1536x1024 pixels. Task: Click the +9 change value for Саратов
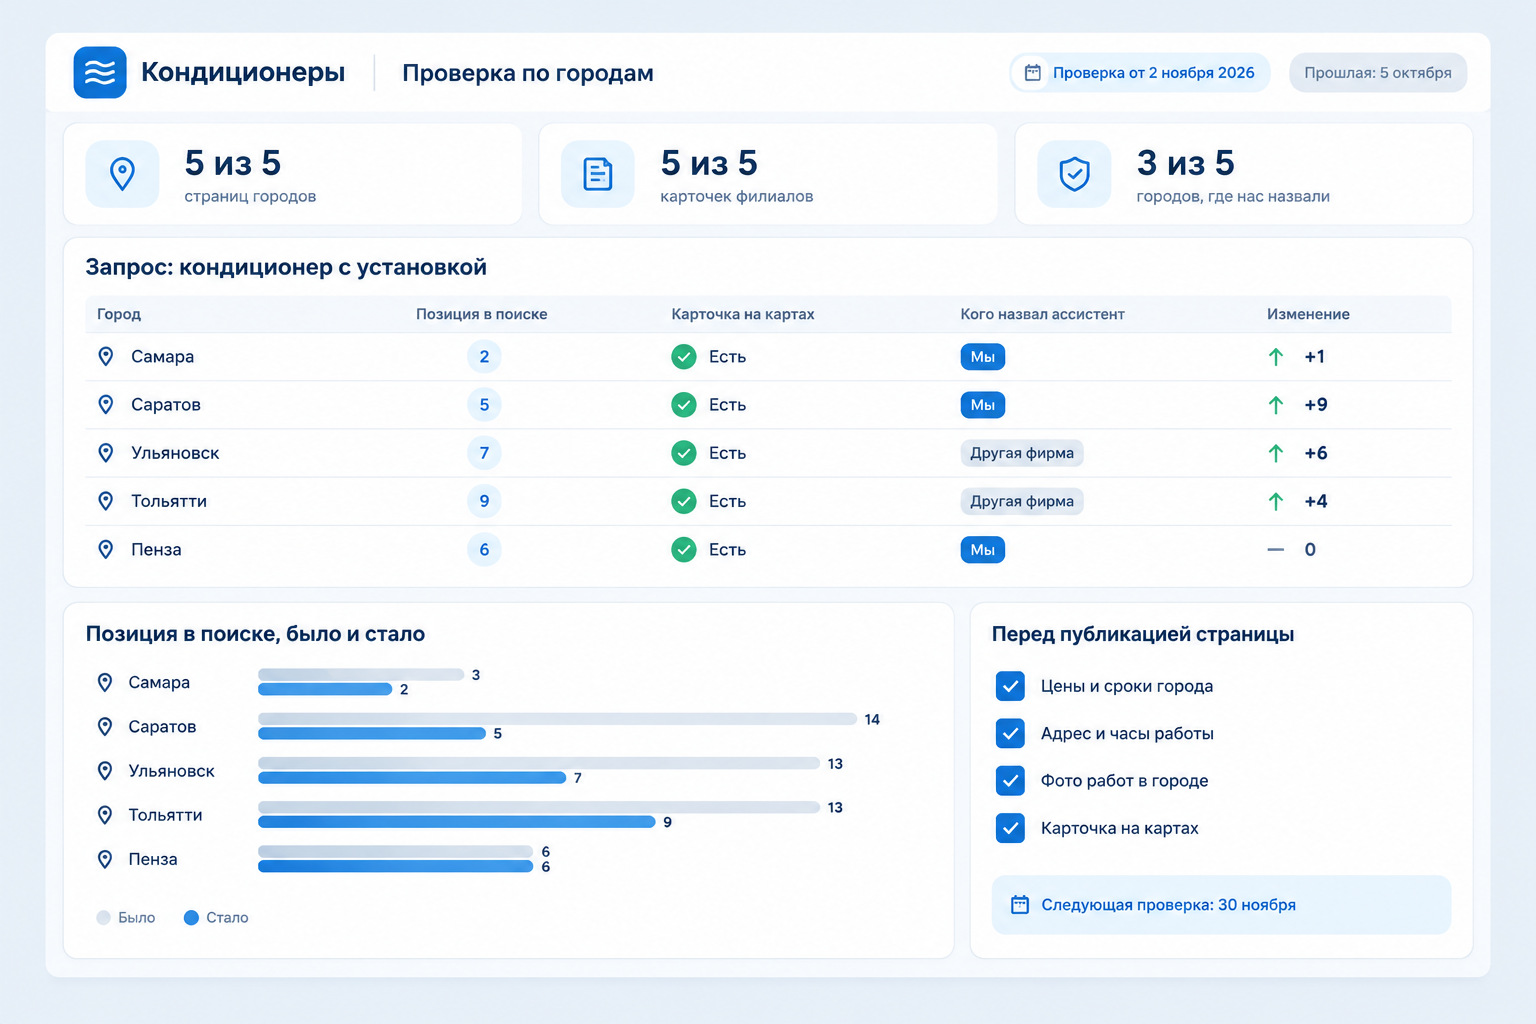[1316, 405]
